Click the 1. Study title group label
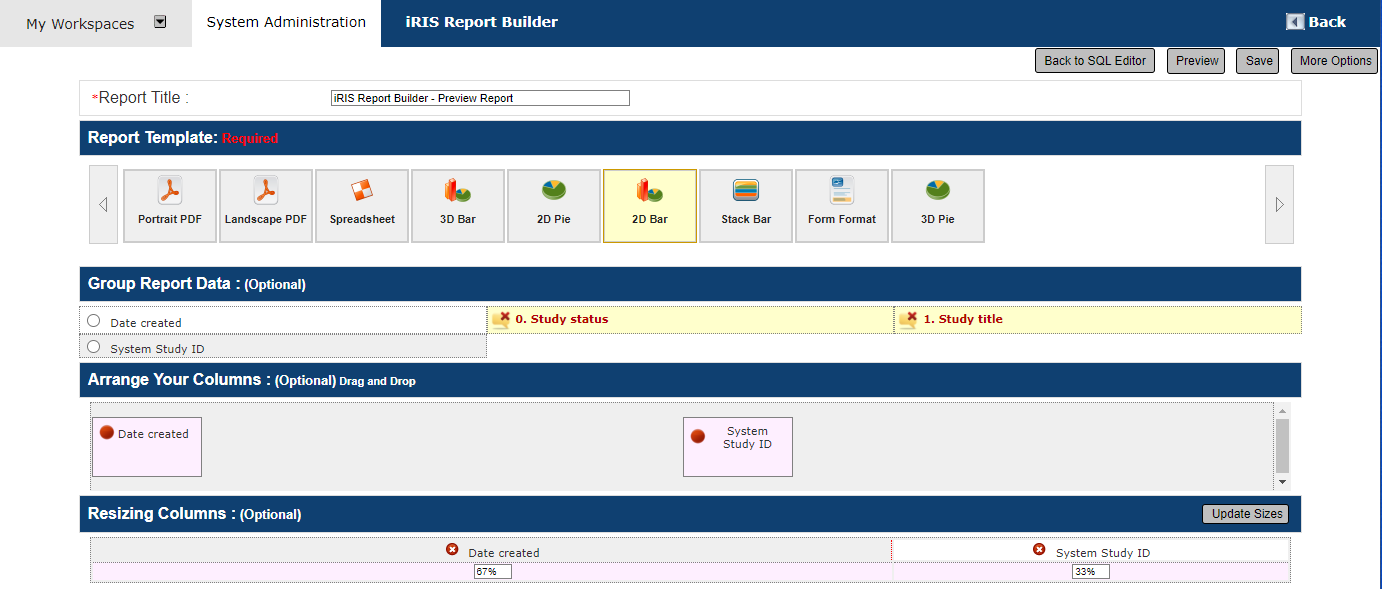 pos(963,319)
